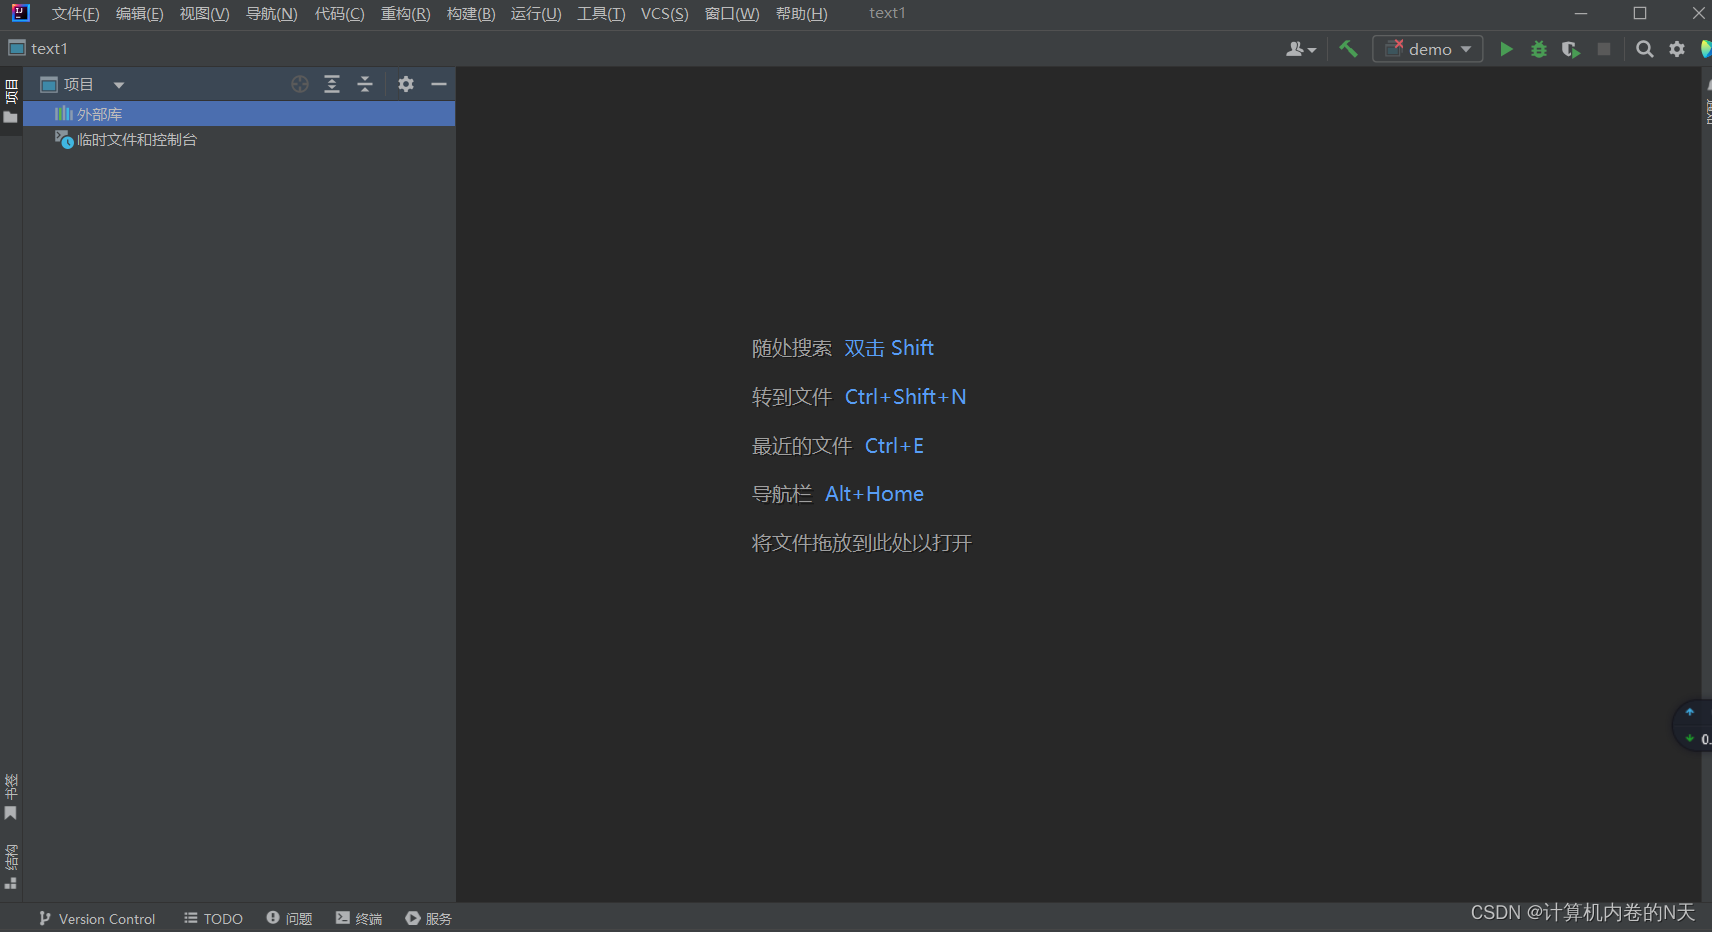Click the Debug bug icon

tap(1539, 49)
